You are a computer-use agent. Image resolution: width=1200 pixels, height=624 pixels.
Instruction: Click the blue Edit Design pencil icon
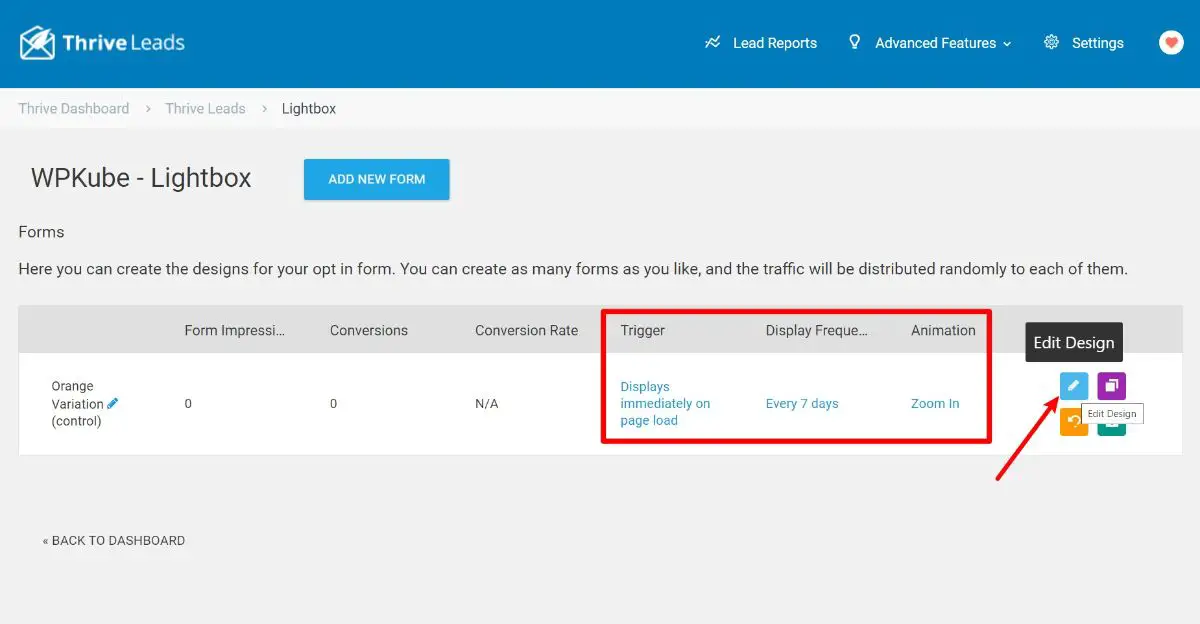[x=1074, y=386]
